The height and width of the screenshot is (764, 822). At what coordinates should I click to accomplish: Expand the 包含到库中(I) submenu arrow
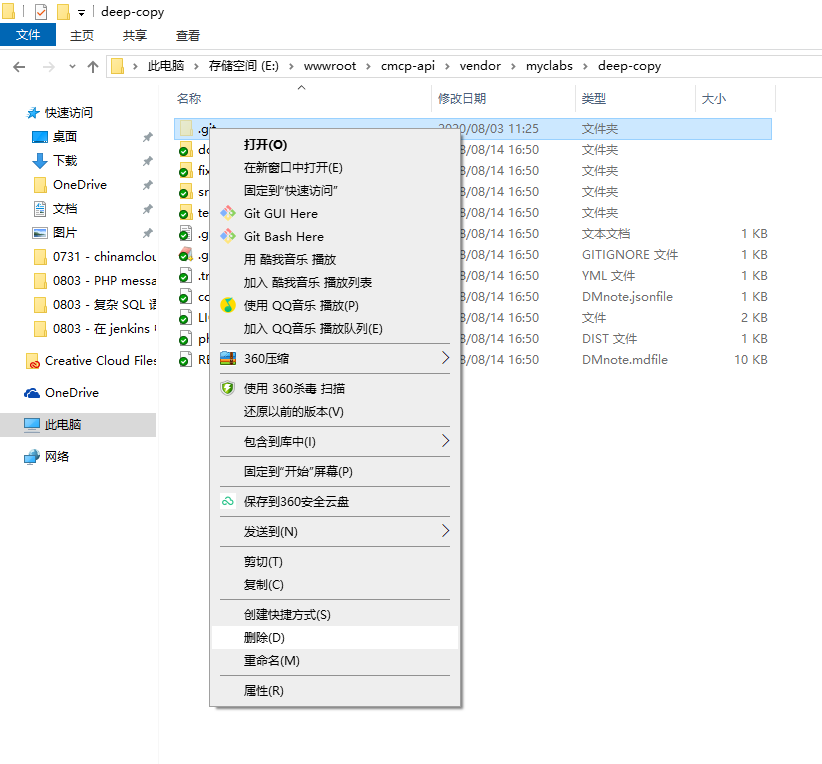pos(446,441)
